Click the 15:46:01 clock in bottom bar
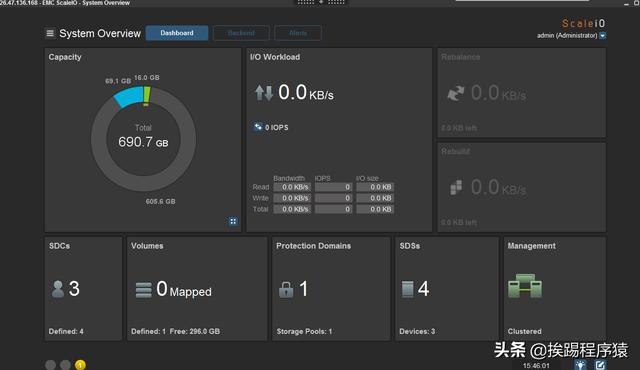Viewport: 640px width, 370px height. click(536, 366)
